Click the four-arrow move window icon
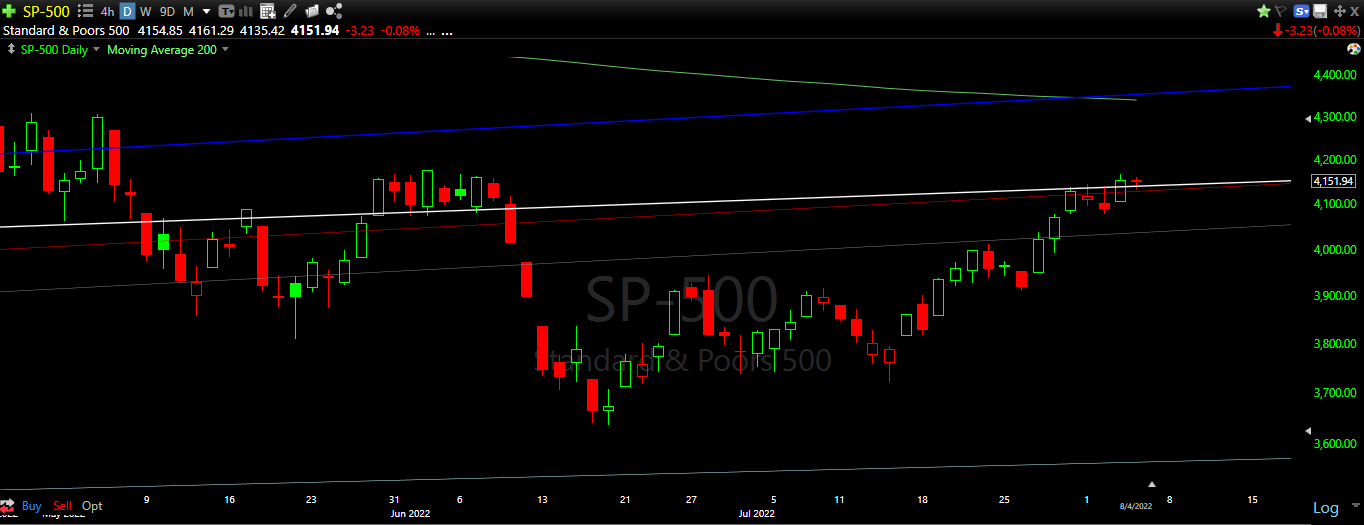The height and width of the screenshot is (525, 1364). pos(1340,11)
